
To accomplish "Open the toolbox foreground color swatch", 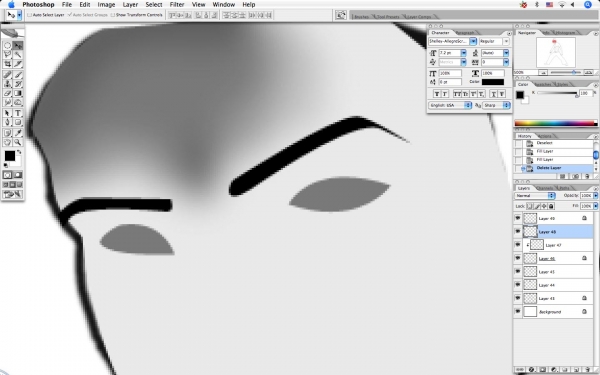I will tap(10, 156).
